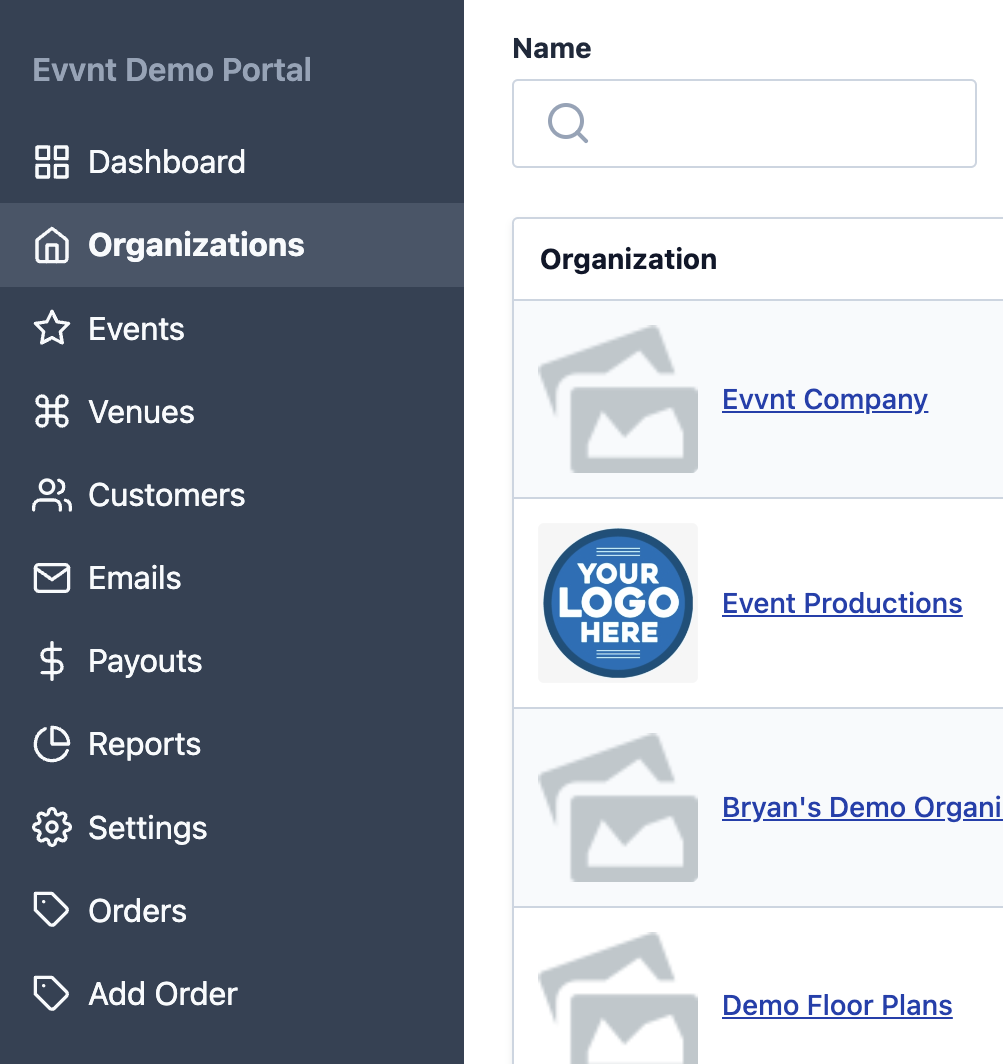Screen dimensions: 1003x1064
Task: Click the Settings gear icon
Action: pos(52,828)
